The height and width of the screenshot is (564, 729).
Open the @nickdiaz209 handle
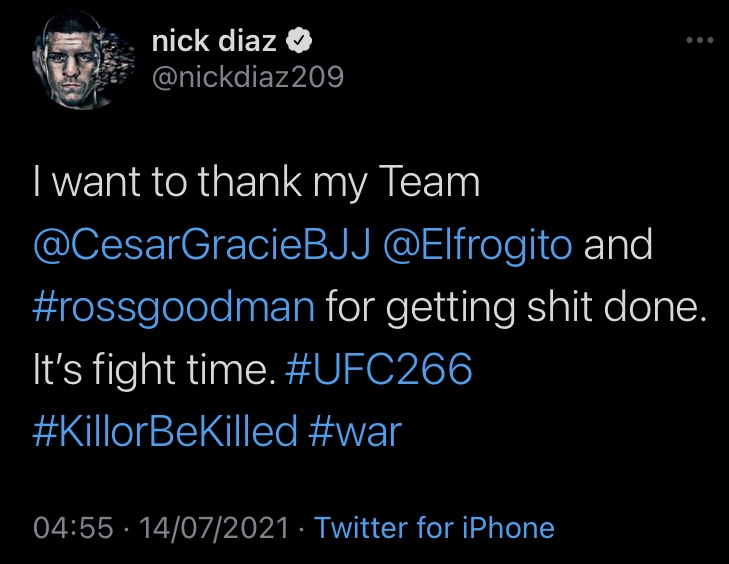point(248,77)
